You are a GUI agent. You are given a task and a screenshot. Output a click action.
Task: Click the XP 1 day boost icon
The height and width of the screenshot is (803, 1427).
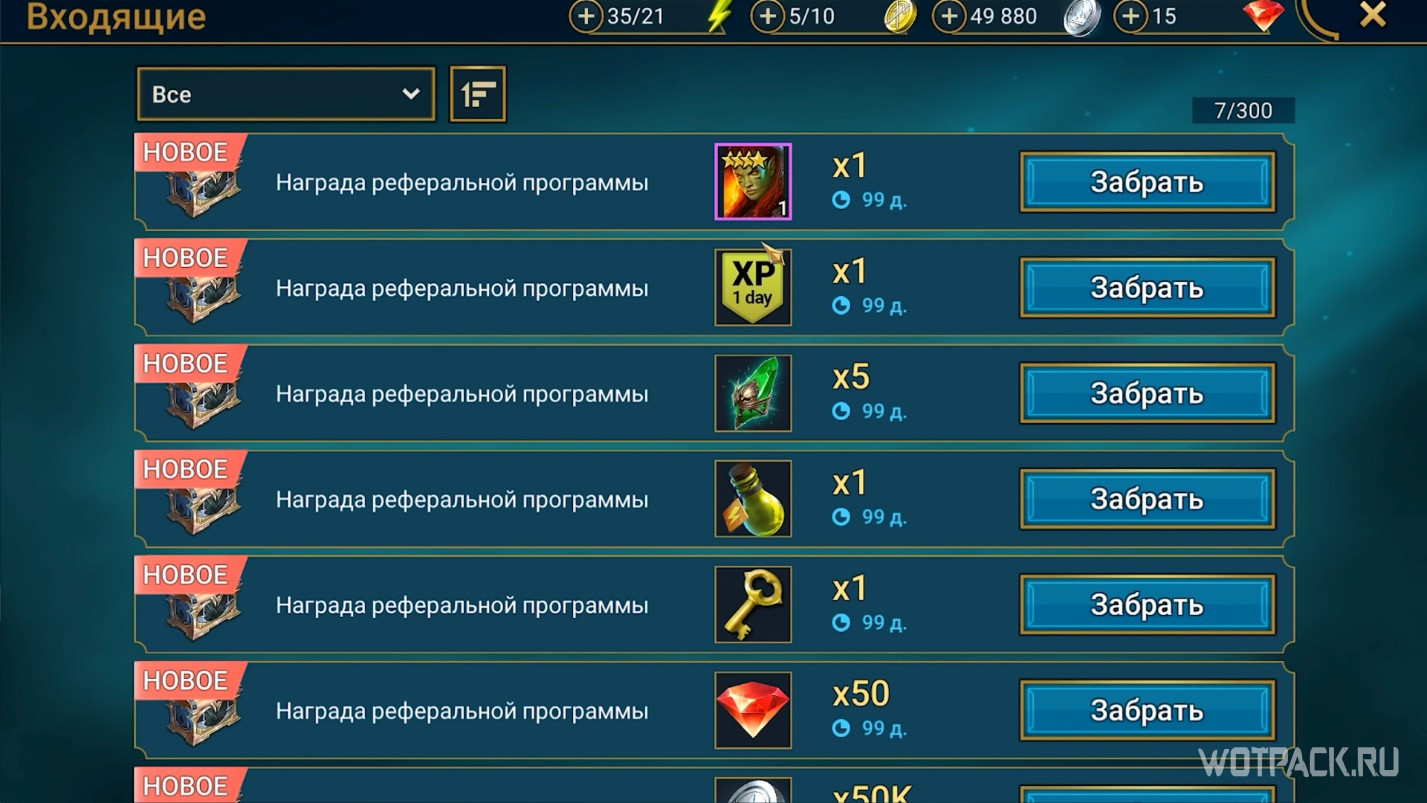click(x=753, y=287)
